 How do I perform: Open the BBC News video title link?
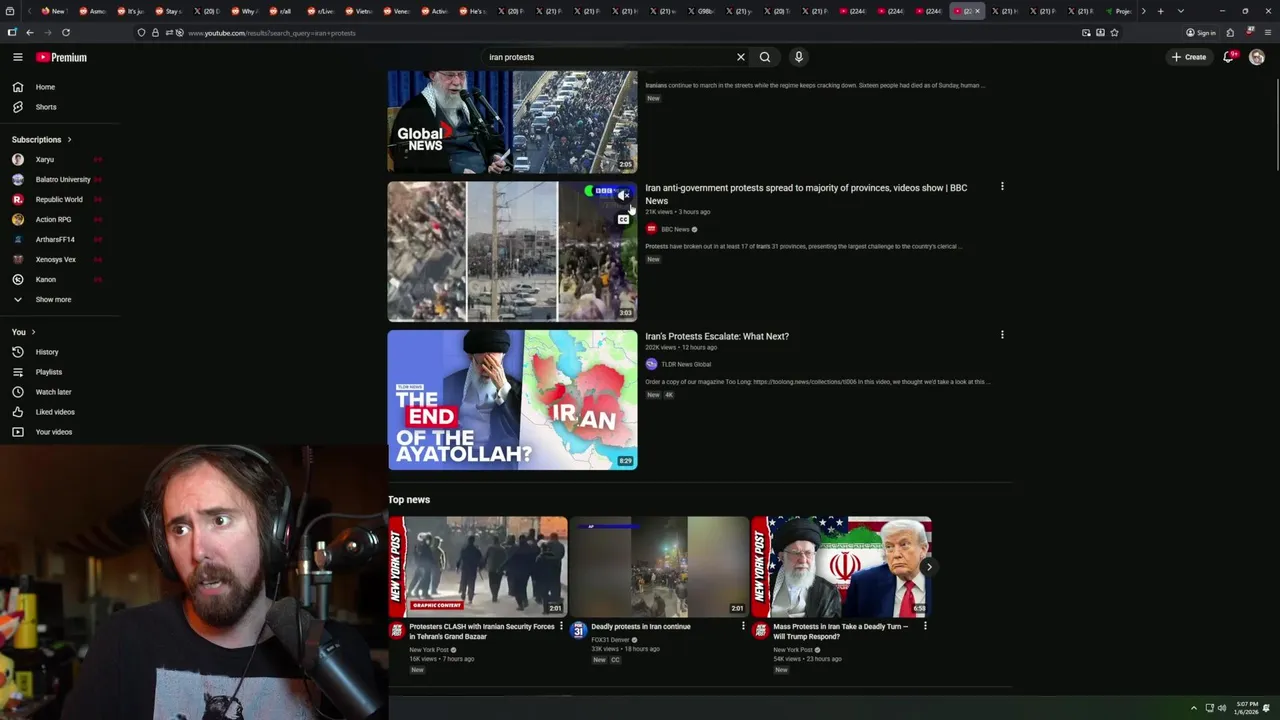pos(806,194)
